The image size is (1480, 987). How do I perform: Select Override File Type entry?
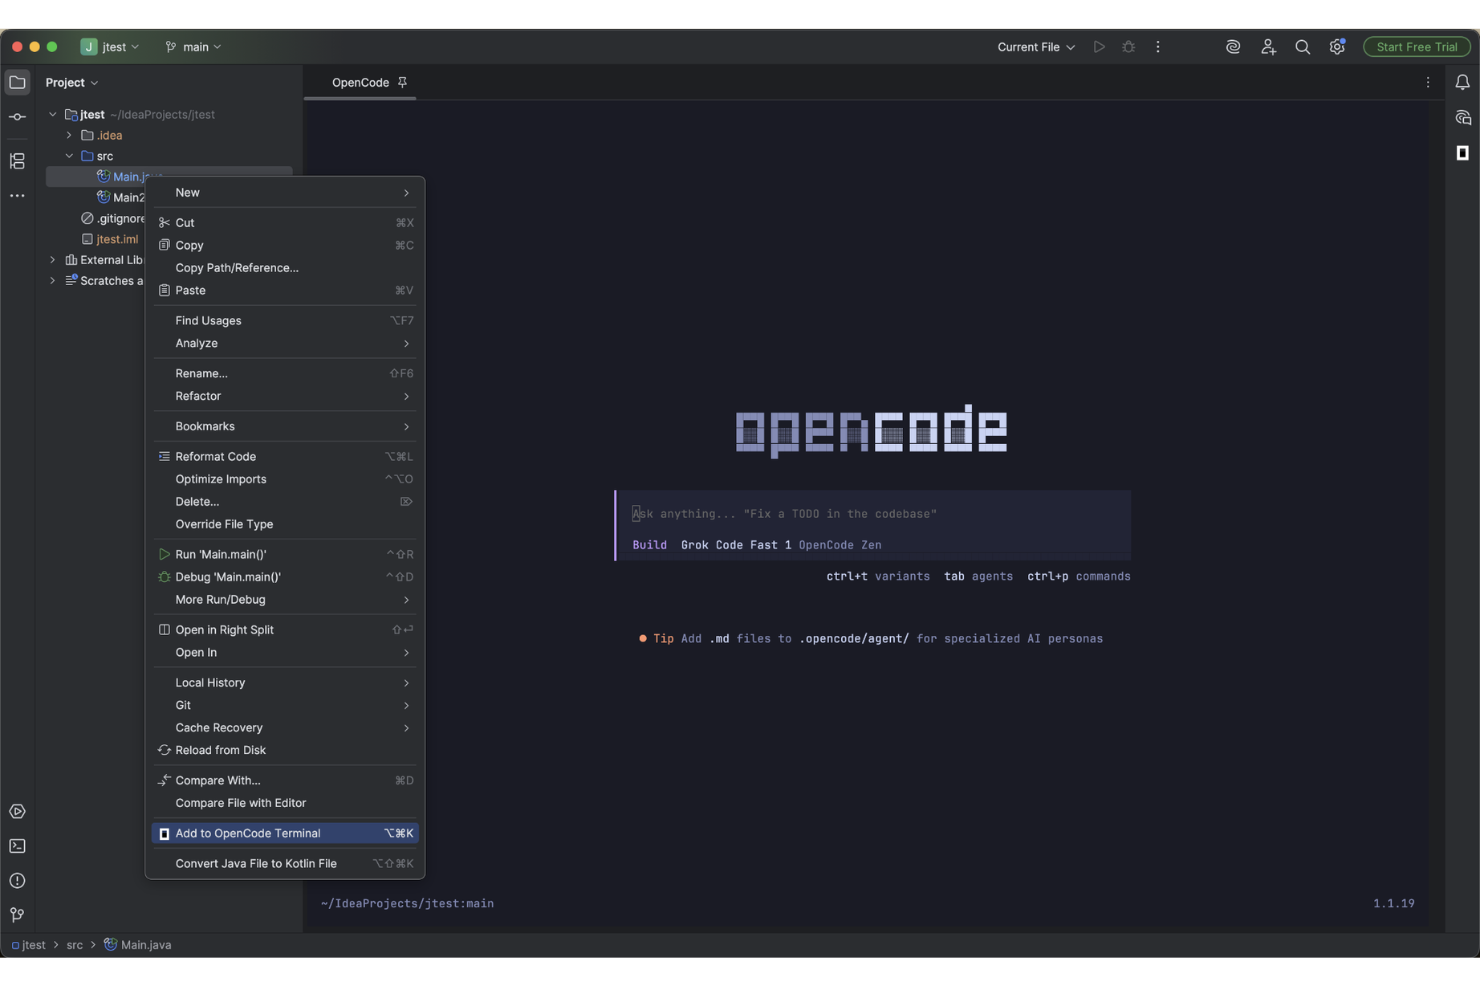pyautogui.click(x=285, y=524)
